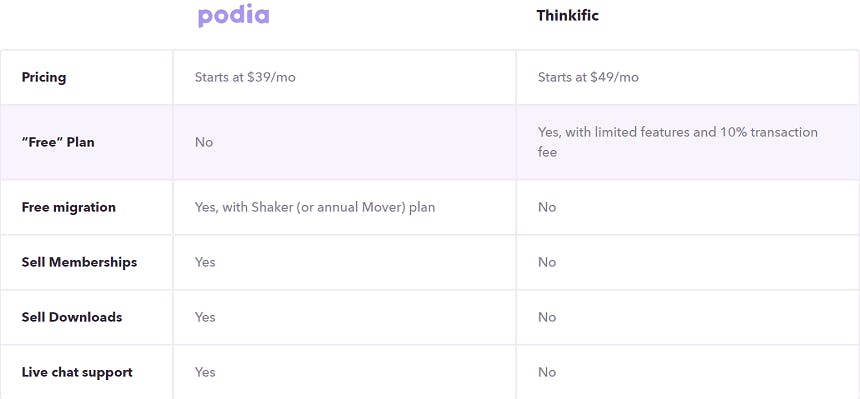The height and width of the screenshot is (399, 860).
Task: Select the "Free" Plan row label
Action: 58,142
